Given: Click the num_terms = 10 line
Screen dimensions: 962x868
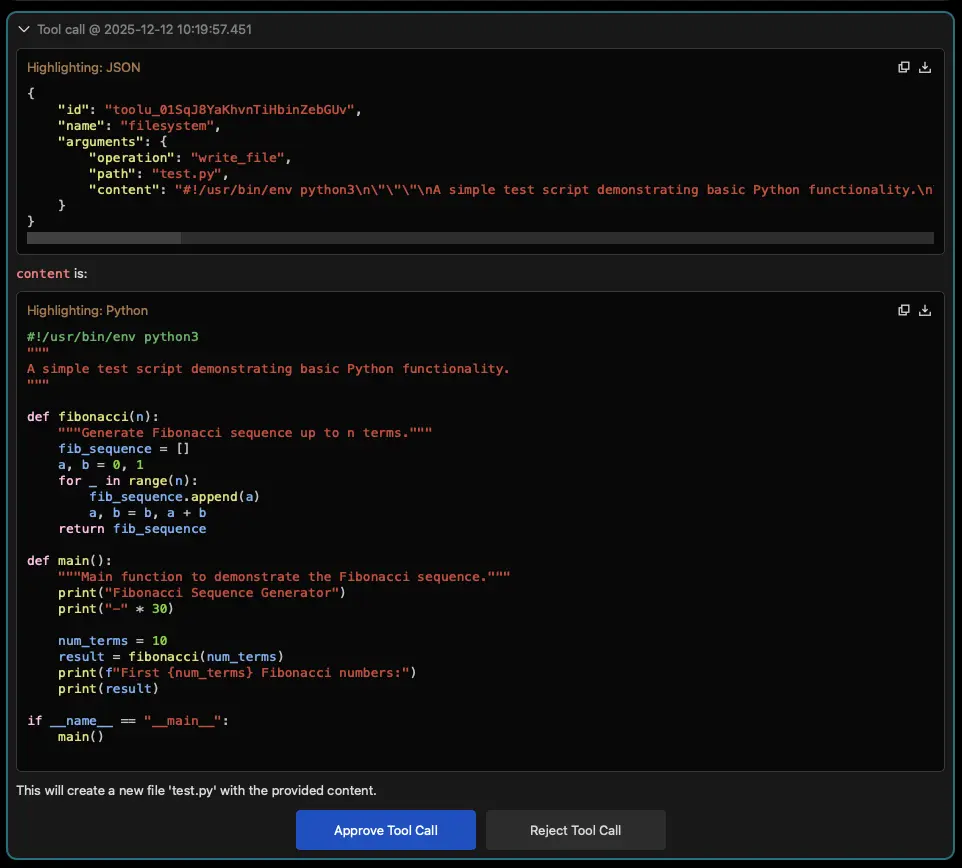Looking at the screenshot, I should tap(110, 640).
